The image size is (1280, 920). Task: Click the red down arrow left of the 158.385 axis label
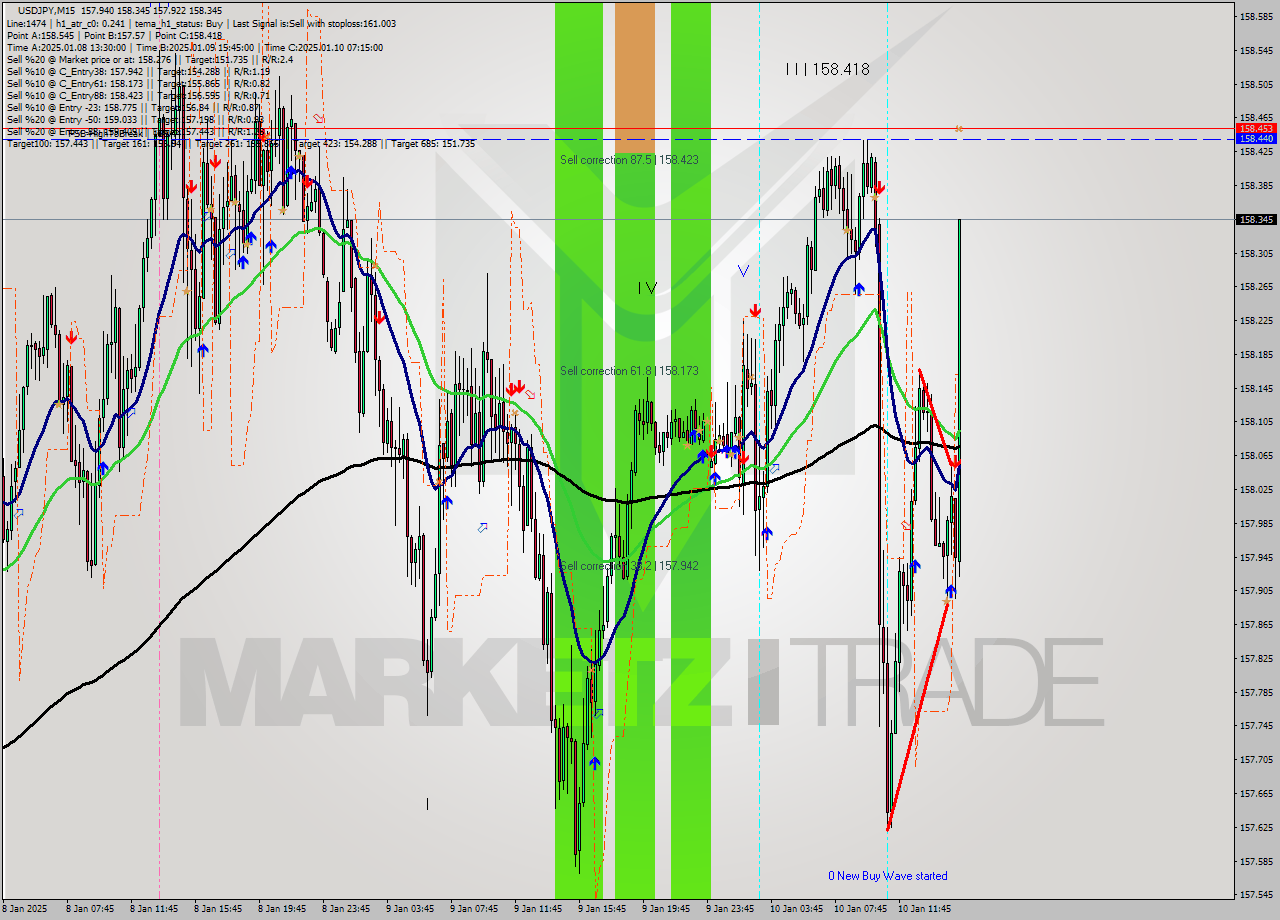[879, 188]
